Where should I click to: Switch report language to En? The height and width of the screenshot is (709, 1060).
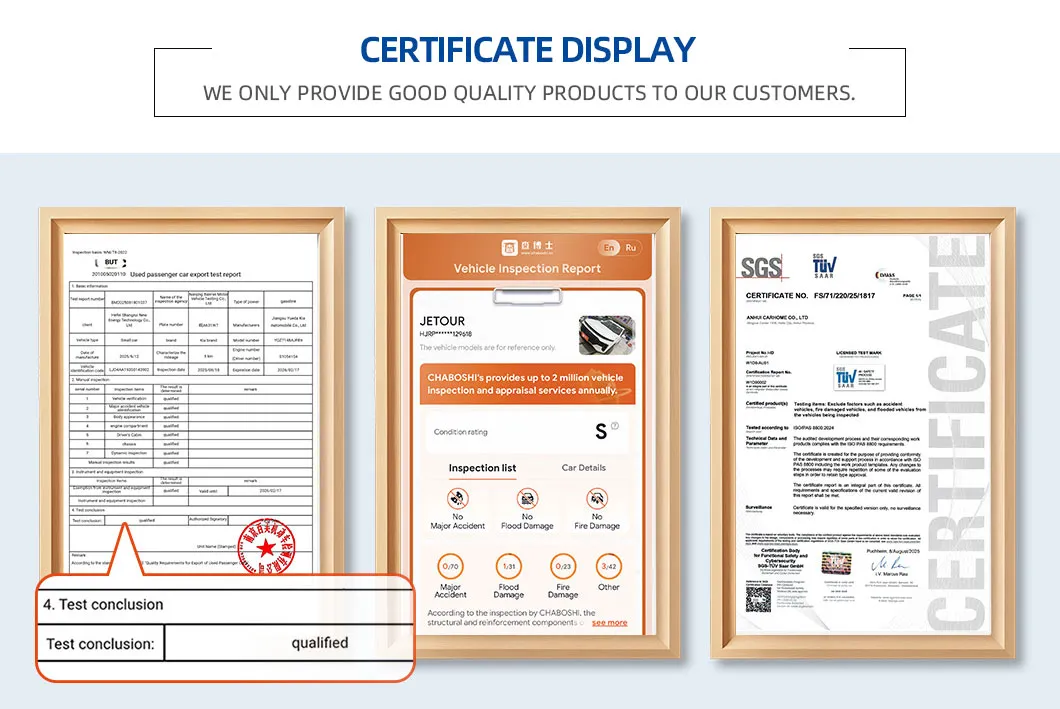pyautogui.click(x=609, y=247)
